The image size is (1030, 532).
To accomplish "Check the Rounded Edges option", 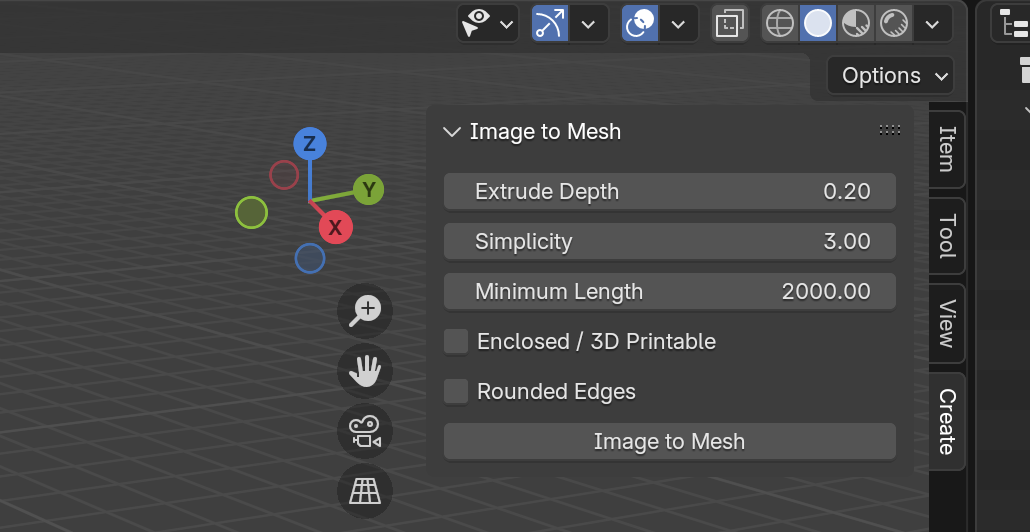I will [x=456, y=391].
